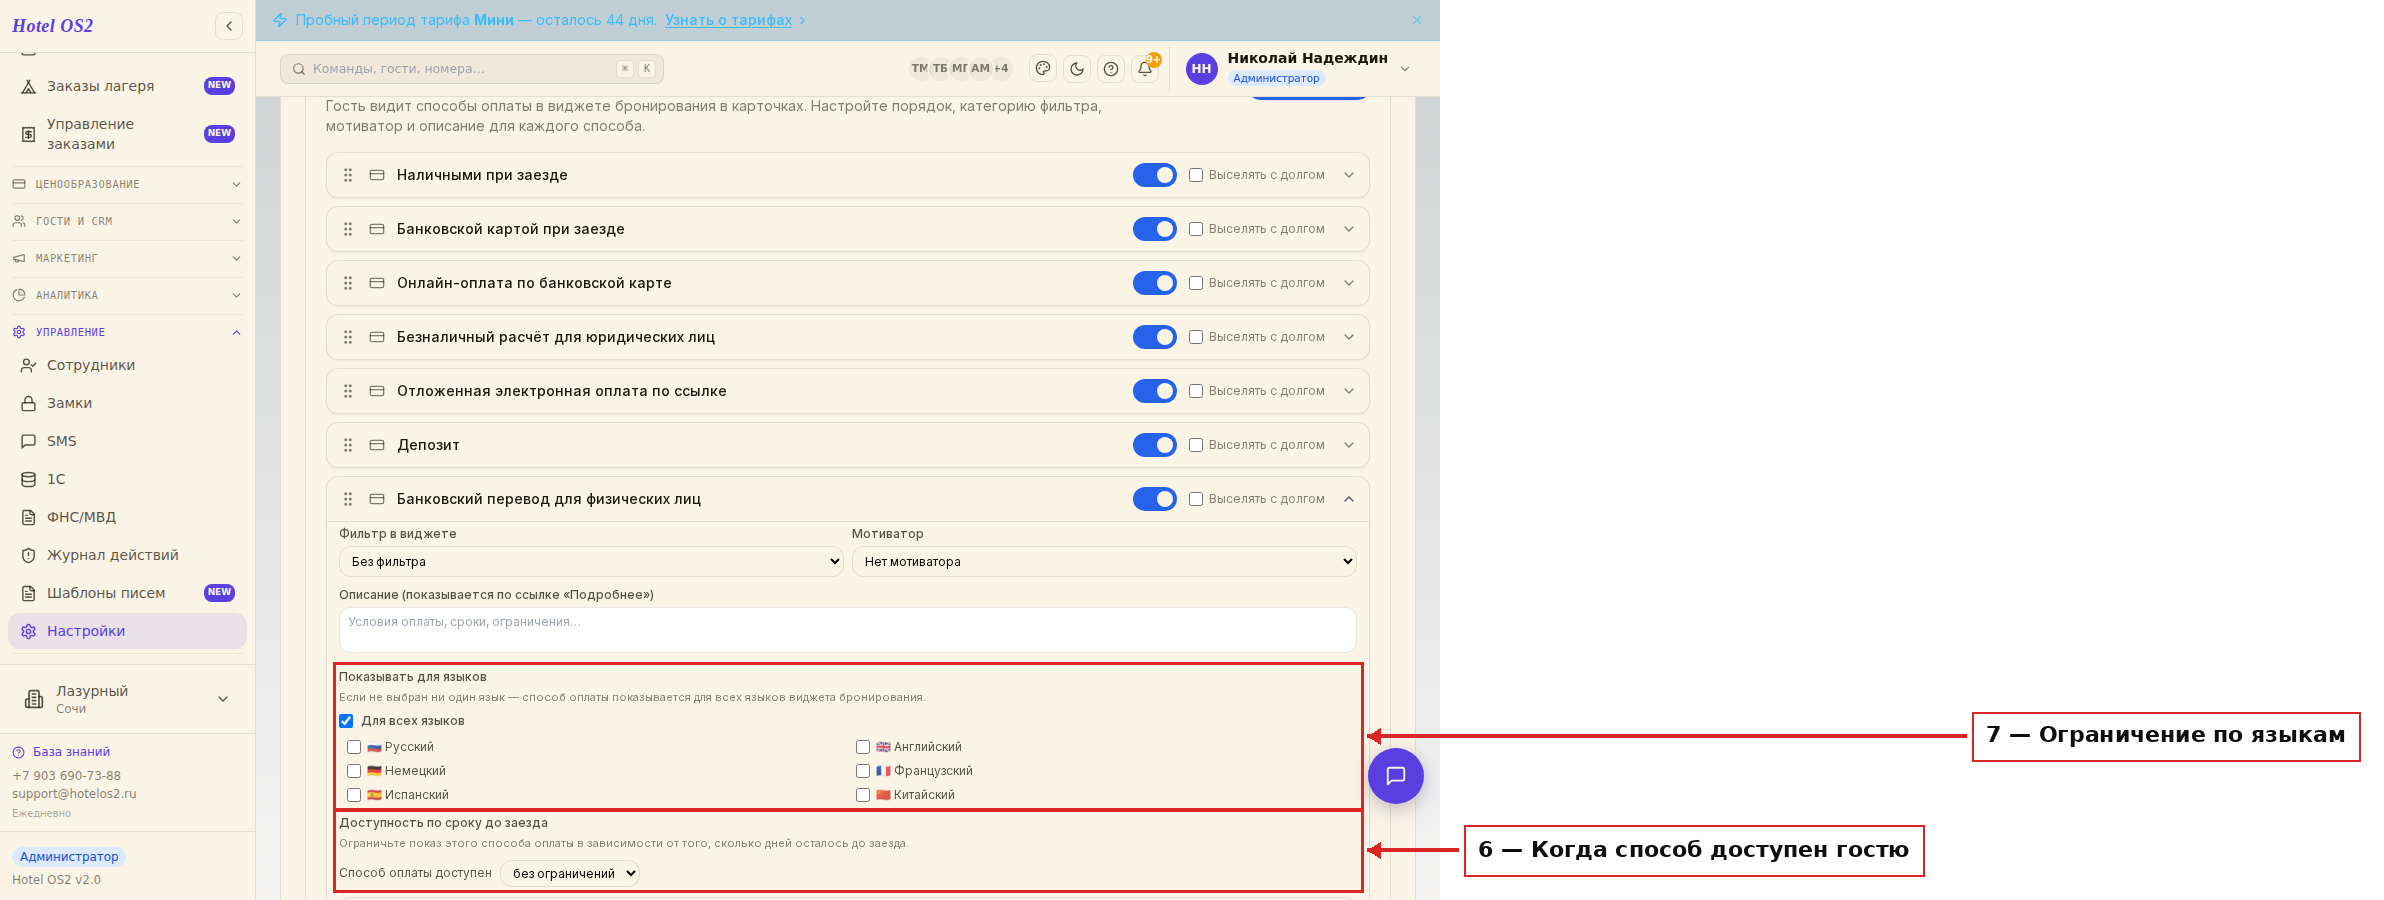The height and width of the screenshot is (900, 2384).
Task: Close the trial period banner
Action: click(x=1417, y=20)
